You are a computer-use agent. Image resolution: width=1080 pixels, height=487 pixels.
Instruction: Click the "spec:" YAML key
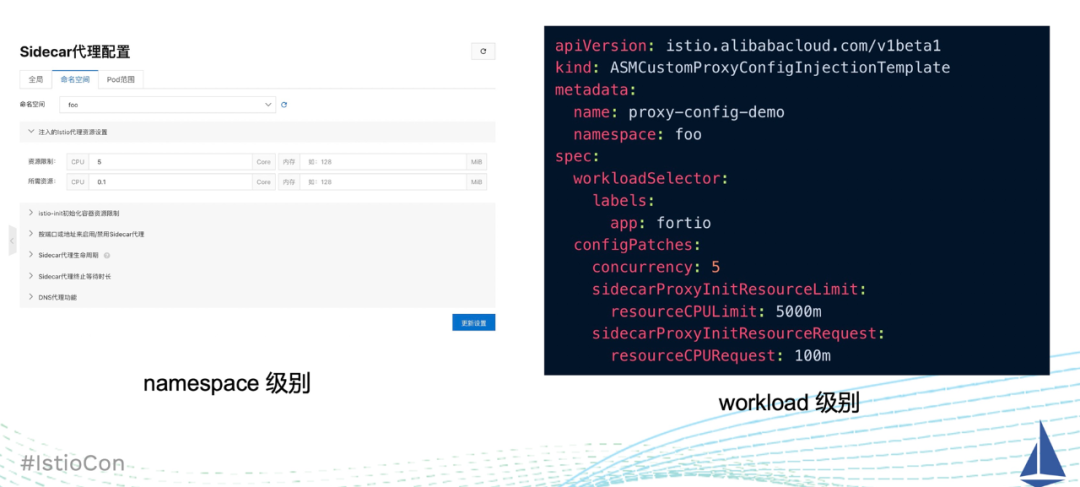[577, 156]
